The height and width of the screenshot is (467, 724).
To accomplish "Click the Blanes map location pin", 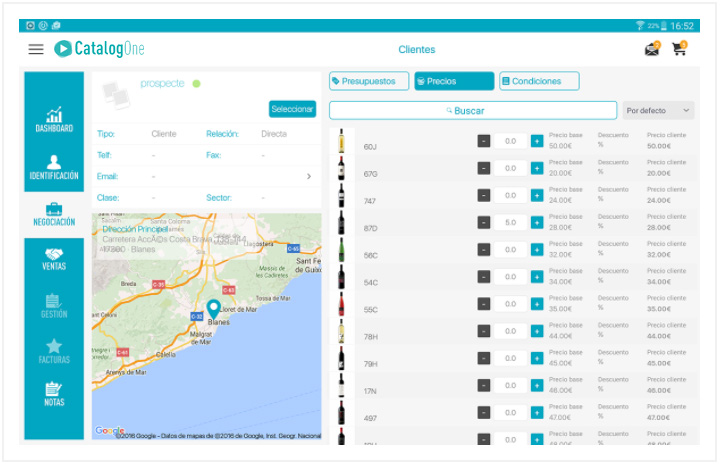I will coord(213,308).
